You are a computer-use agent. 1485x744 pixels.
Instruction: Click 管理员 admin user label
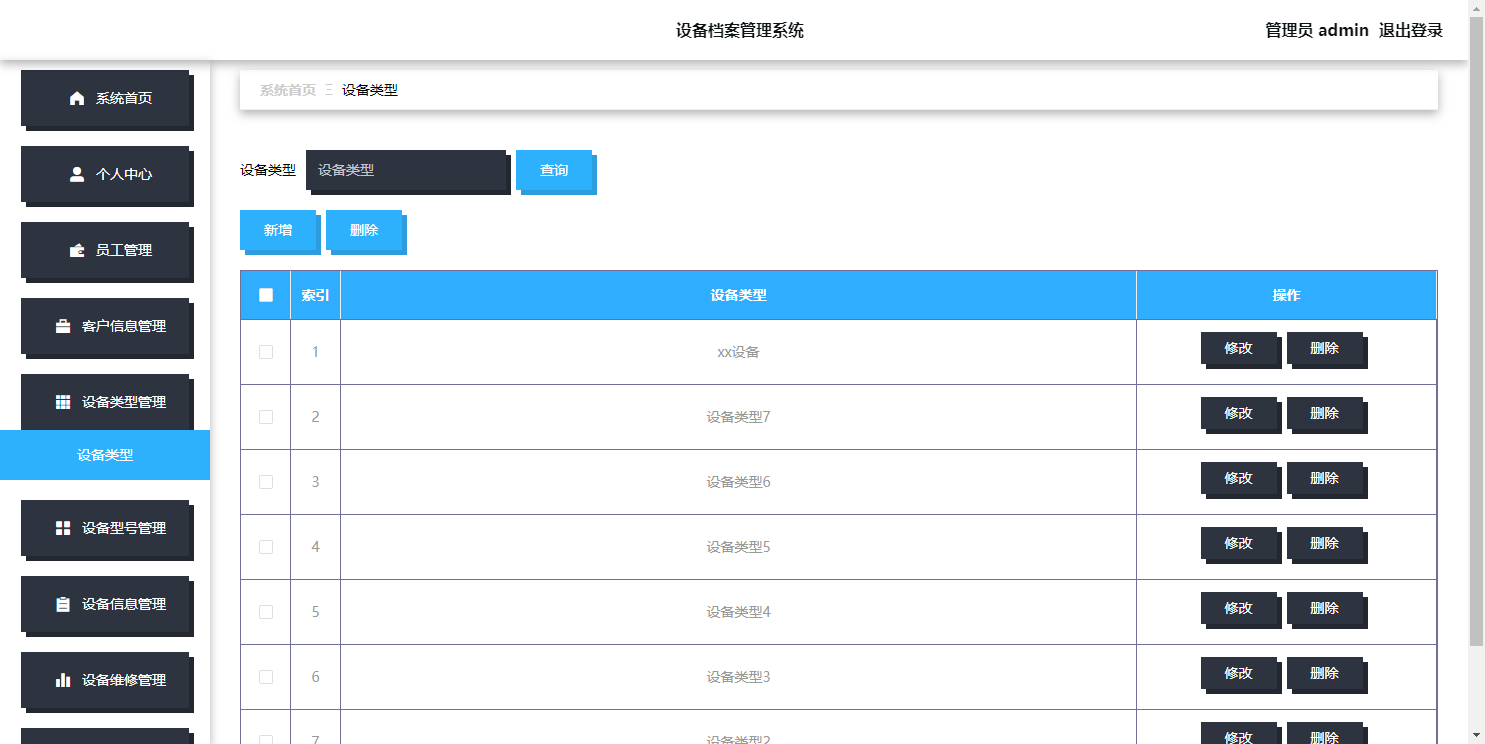tap(1317, 30)
